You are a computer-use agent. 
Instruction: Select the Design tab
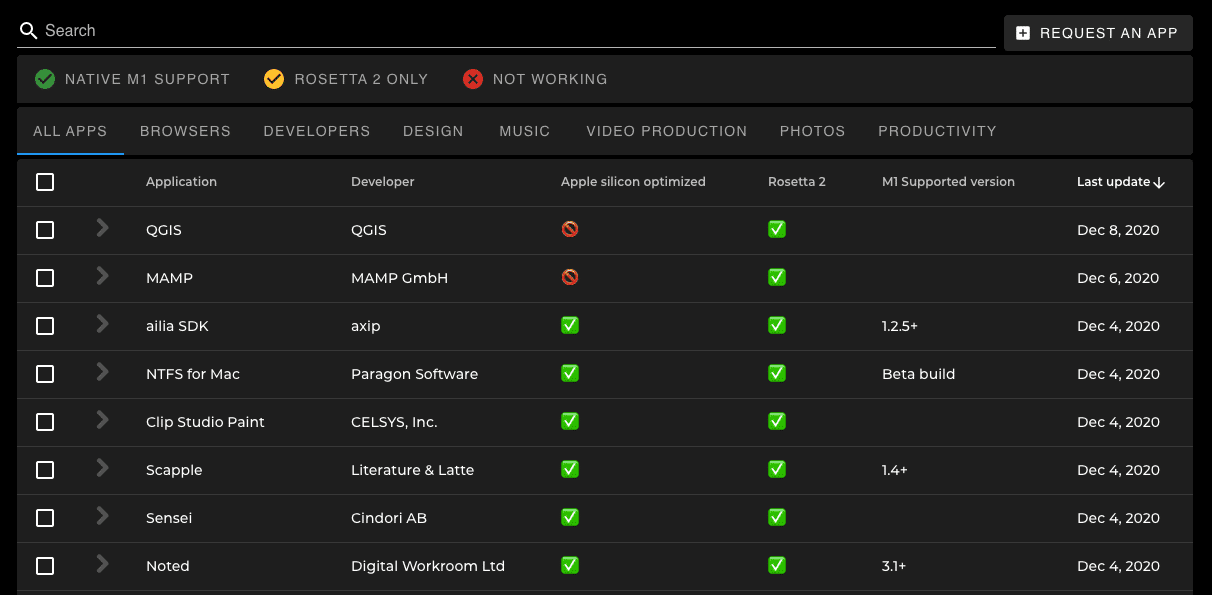tap(433, 131)
